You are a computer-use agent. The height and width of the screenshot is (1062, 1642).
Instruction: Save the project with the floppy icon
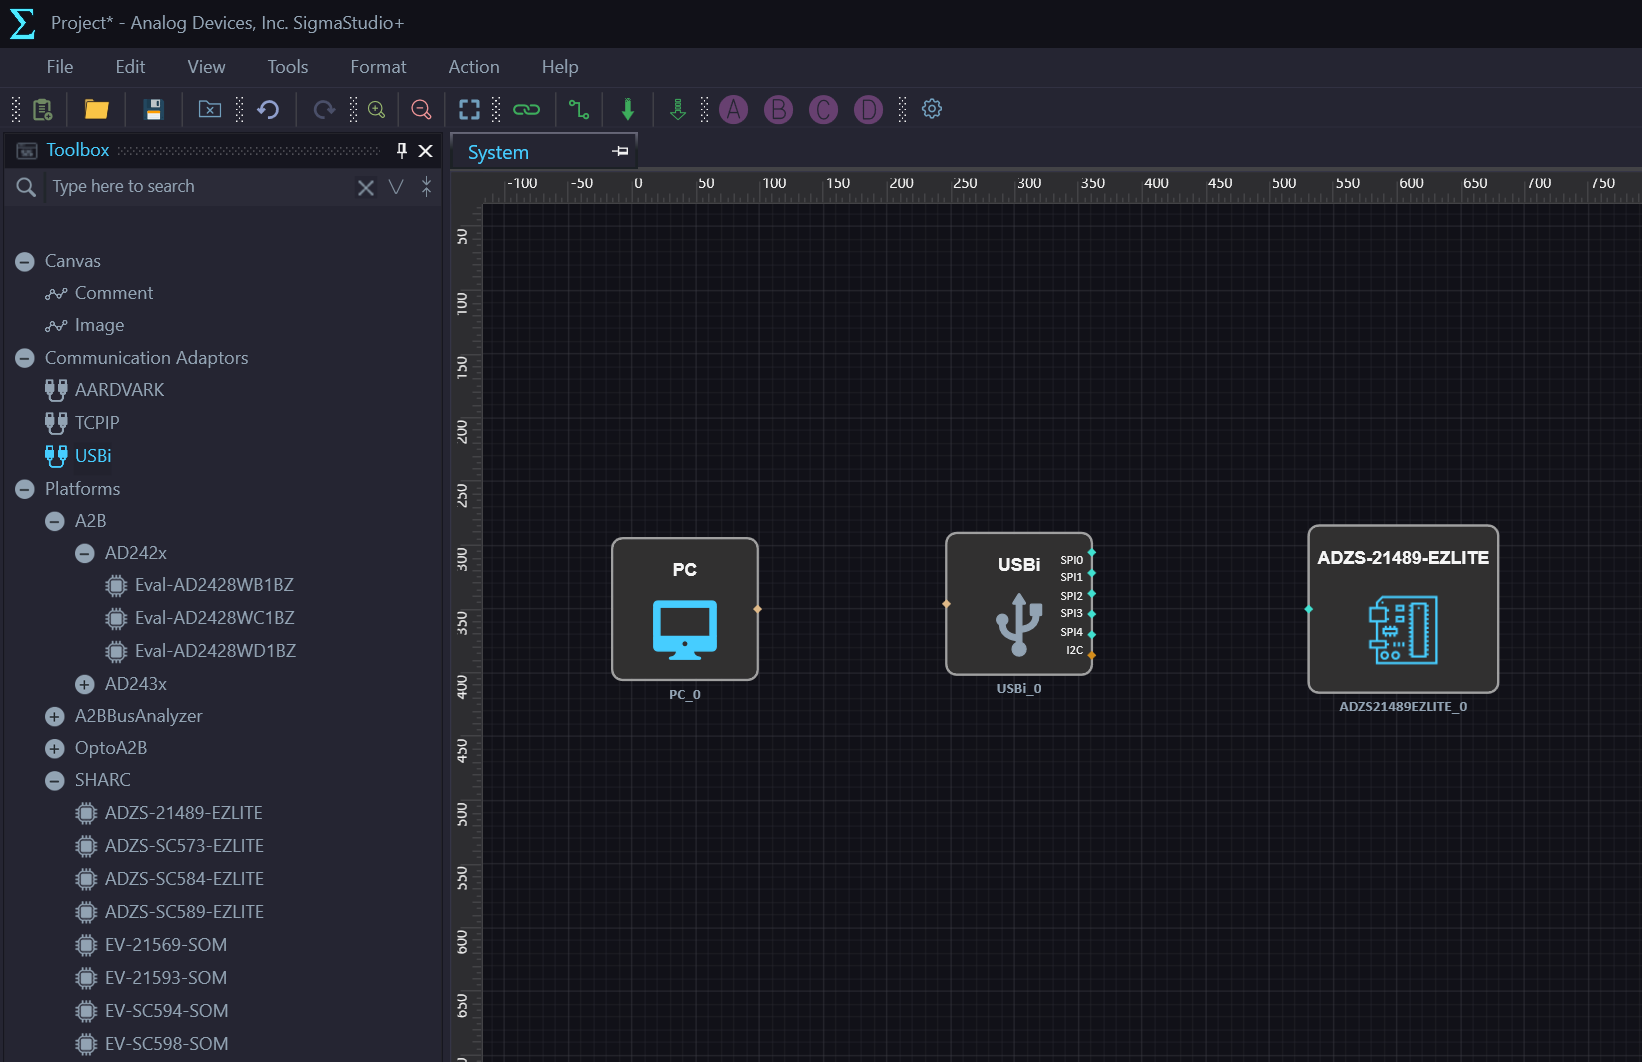(x=153, y=109)
